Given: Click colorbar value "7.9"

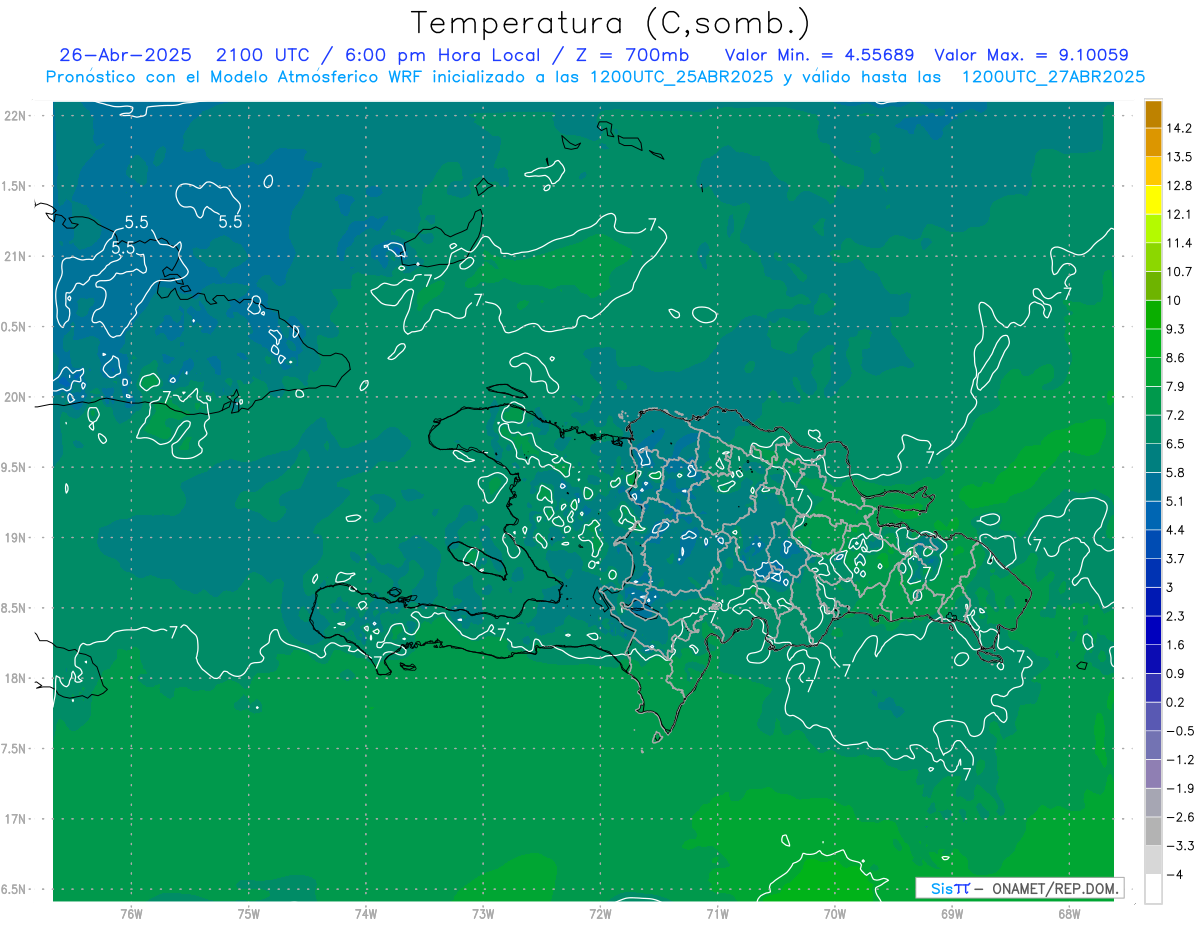Looking at the screenshot, I should point(1176,386).
